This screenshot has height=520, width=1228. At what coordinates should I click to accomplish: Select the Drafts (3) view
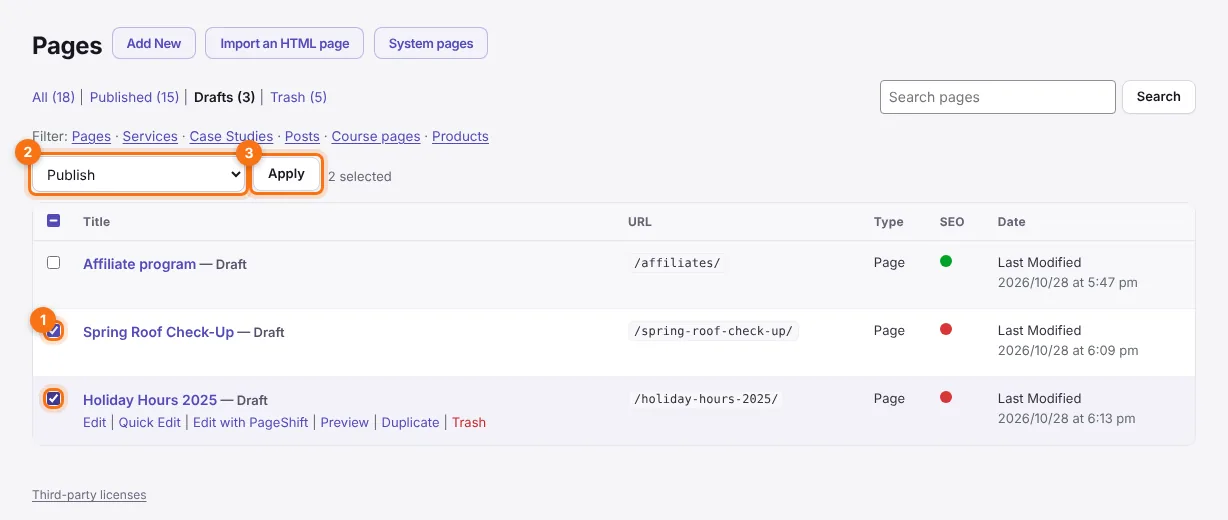224,97
